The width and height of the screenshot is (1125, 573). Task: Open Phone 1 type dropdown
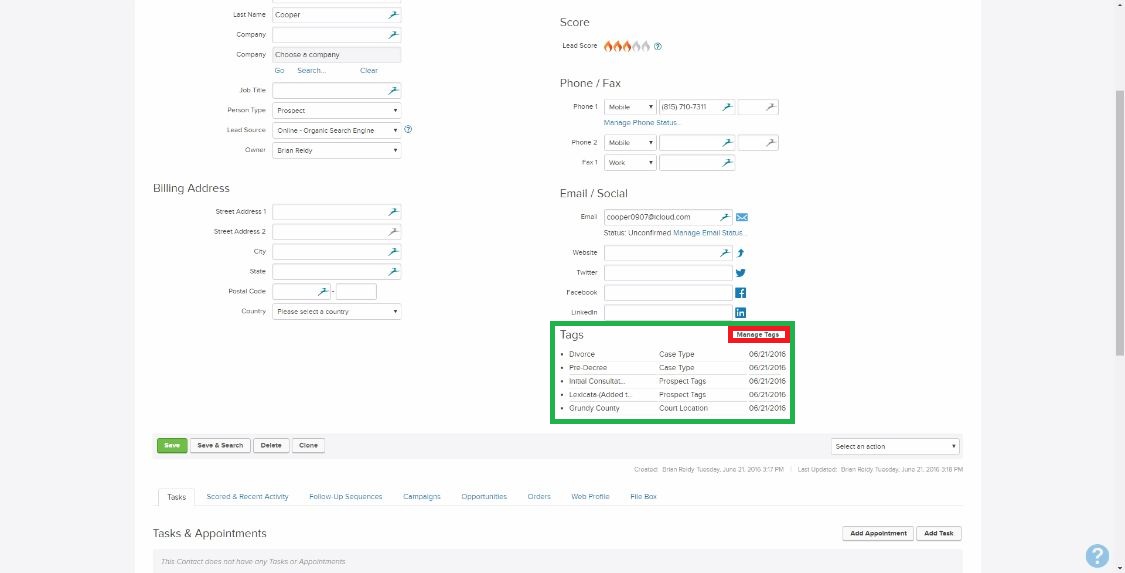click(630, 107)
